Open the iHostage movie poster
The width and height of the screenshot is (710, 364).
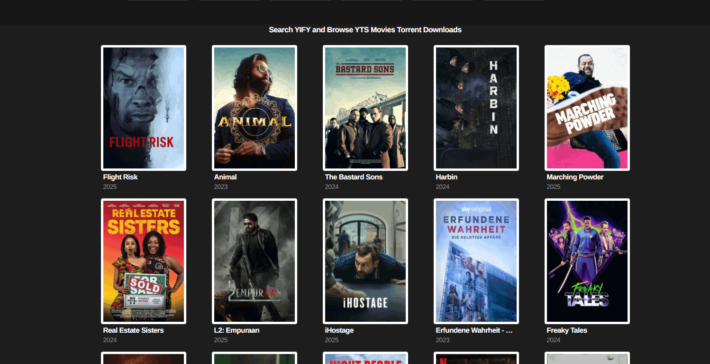tap(365, 261)
